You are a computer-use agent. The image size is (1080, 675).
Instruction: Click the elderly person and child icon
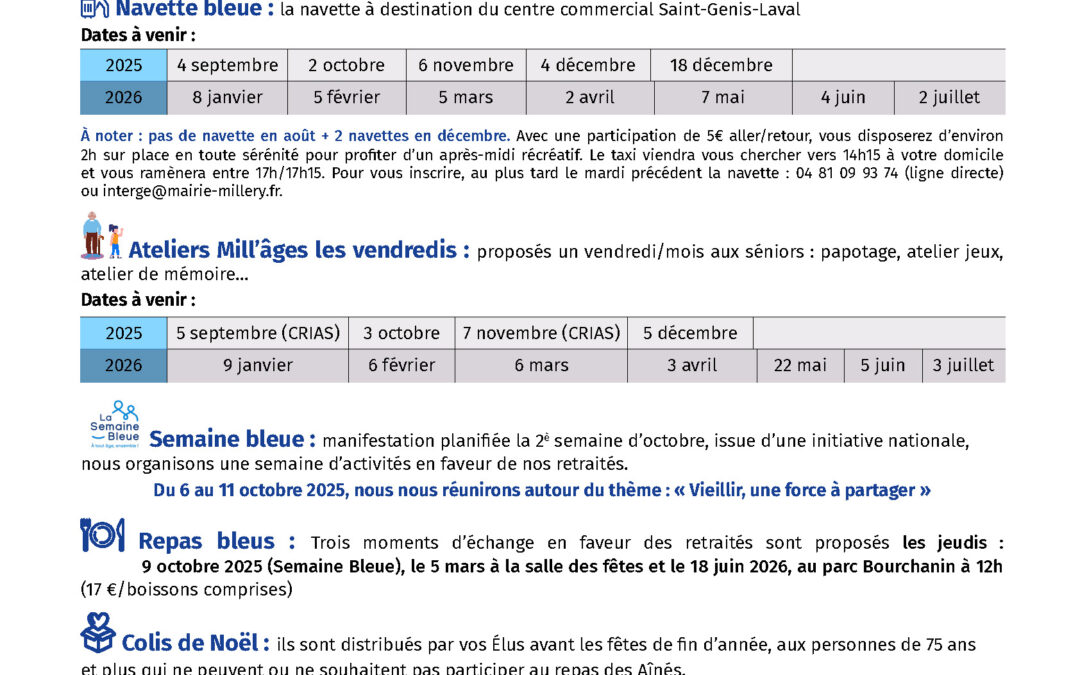point(100,238)
